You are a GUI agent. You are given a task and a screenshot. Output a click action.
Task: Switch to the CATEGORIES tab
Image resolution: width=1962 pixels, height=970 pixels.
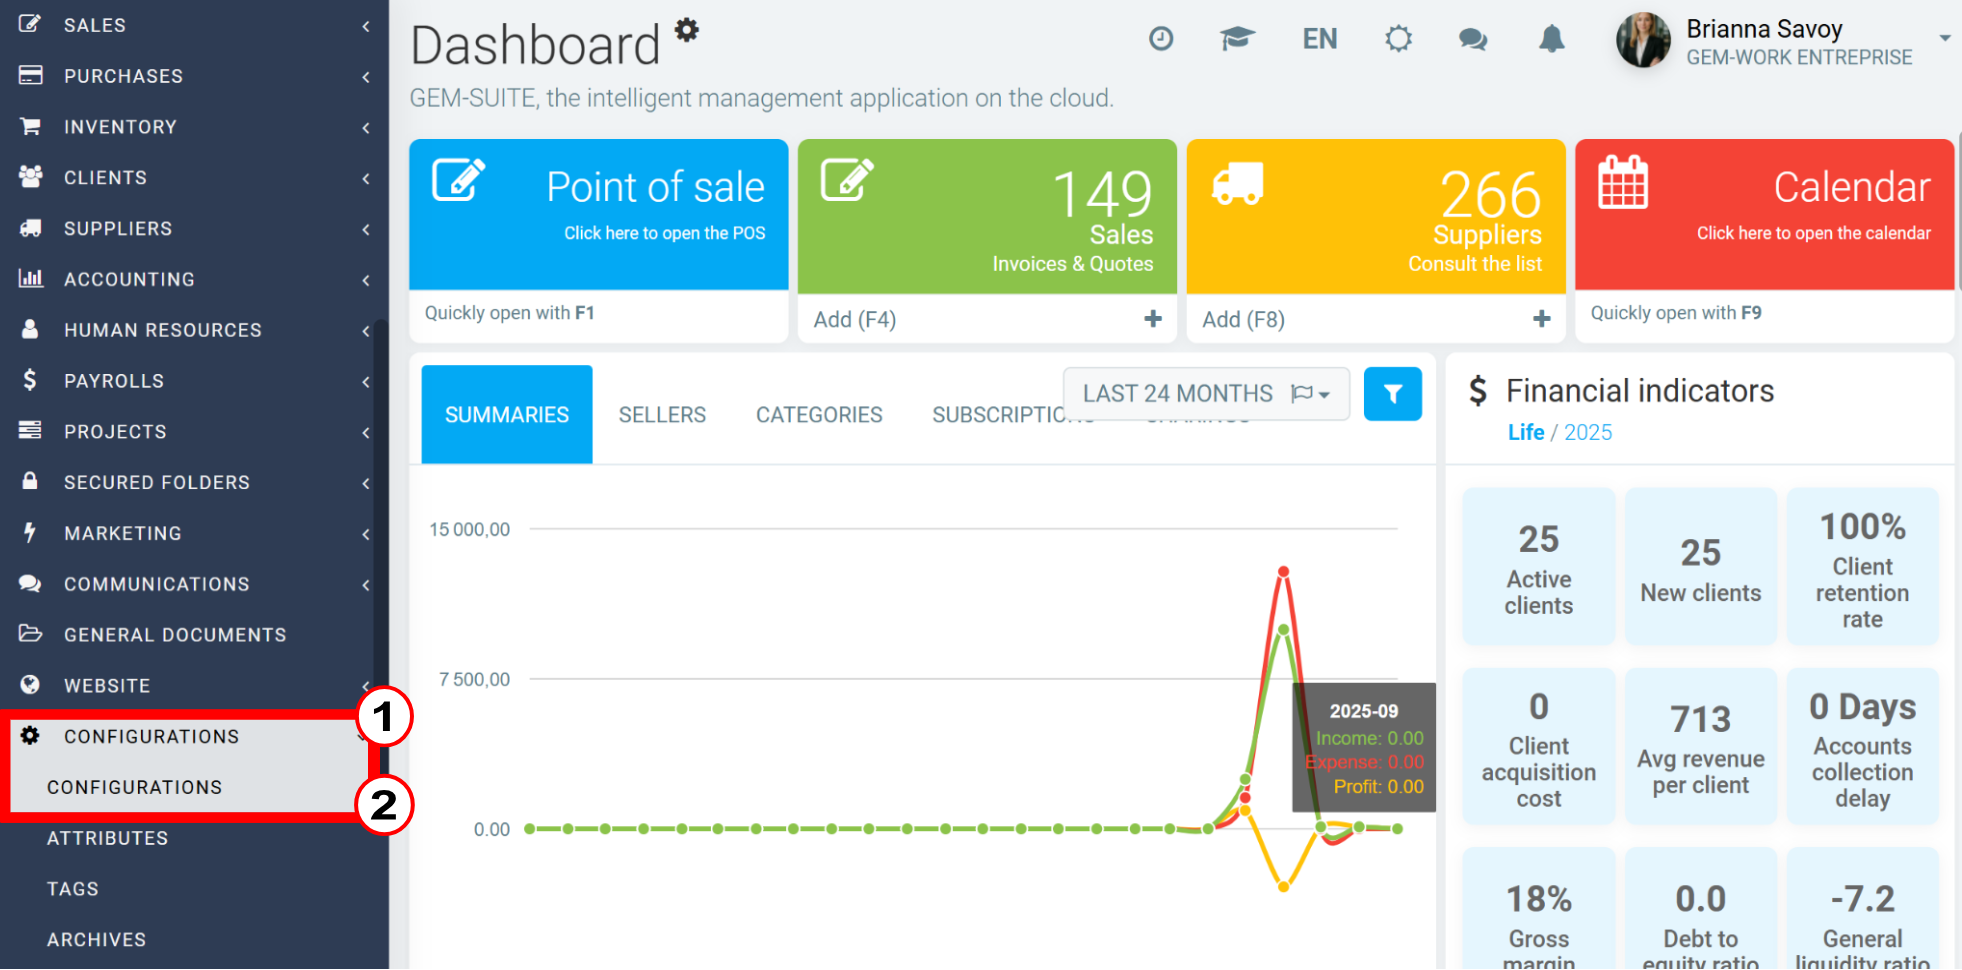(x=819, y=415)
